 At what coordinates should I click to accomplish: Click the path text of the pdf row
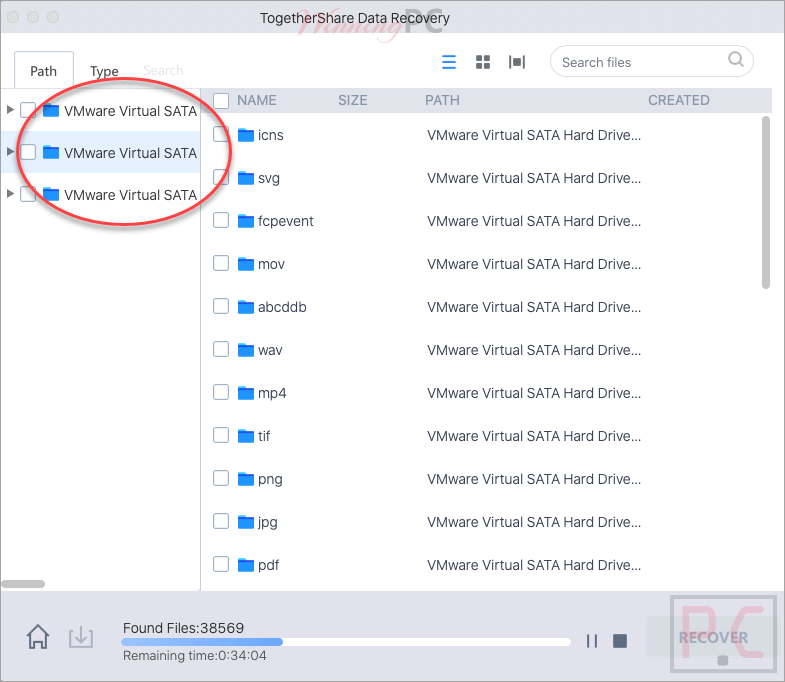coord(534,565)
